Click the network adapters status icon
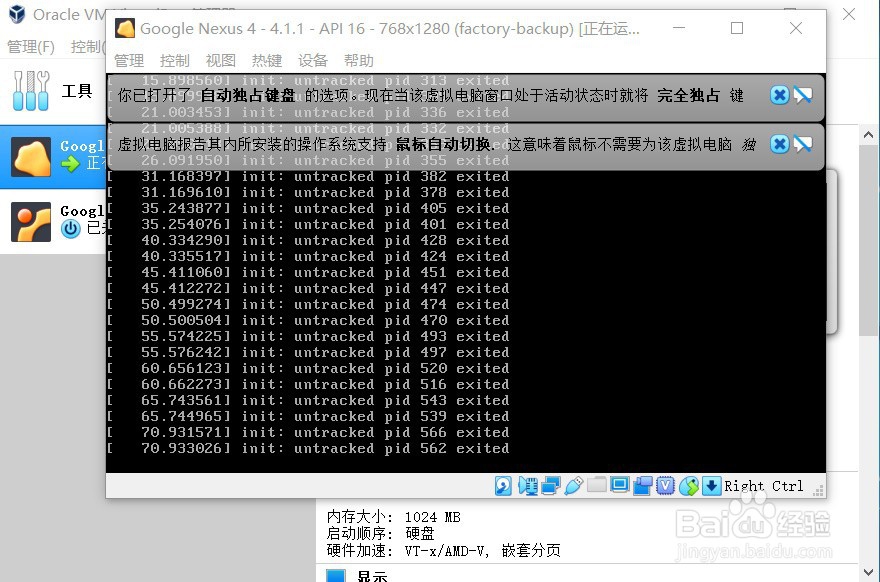Viewport: 880px width, 582px height. [x=551, y=485]
